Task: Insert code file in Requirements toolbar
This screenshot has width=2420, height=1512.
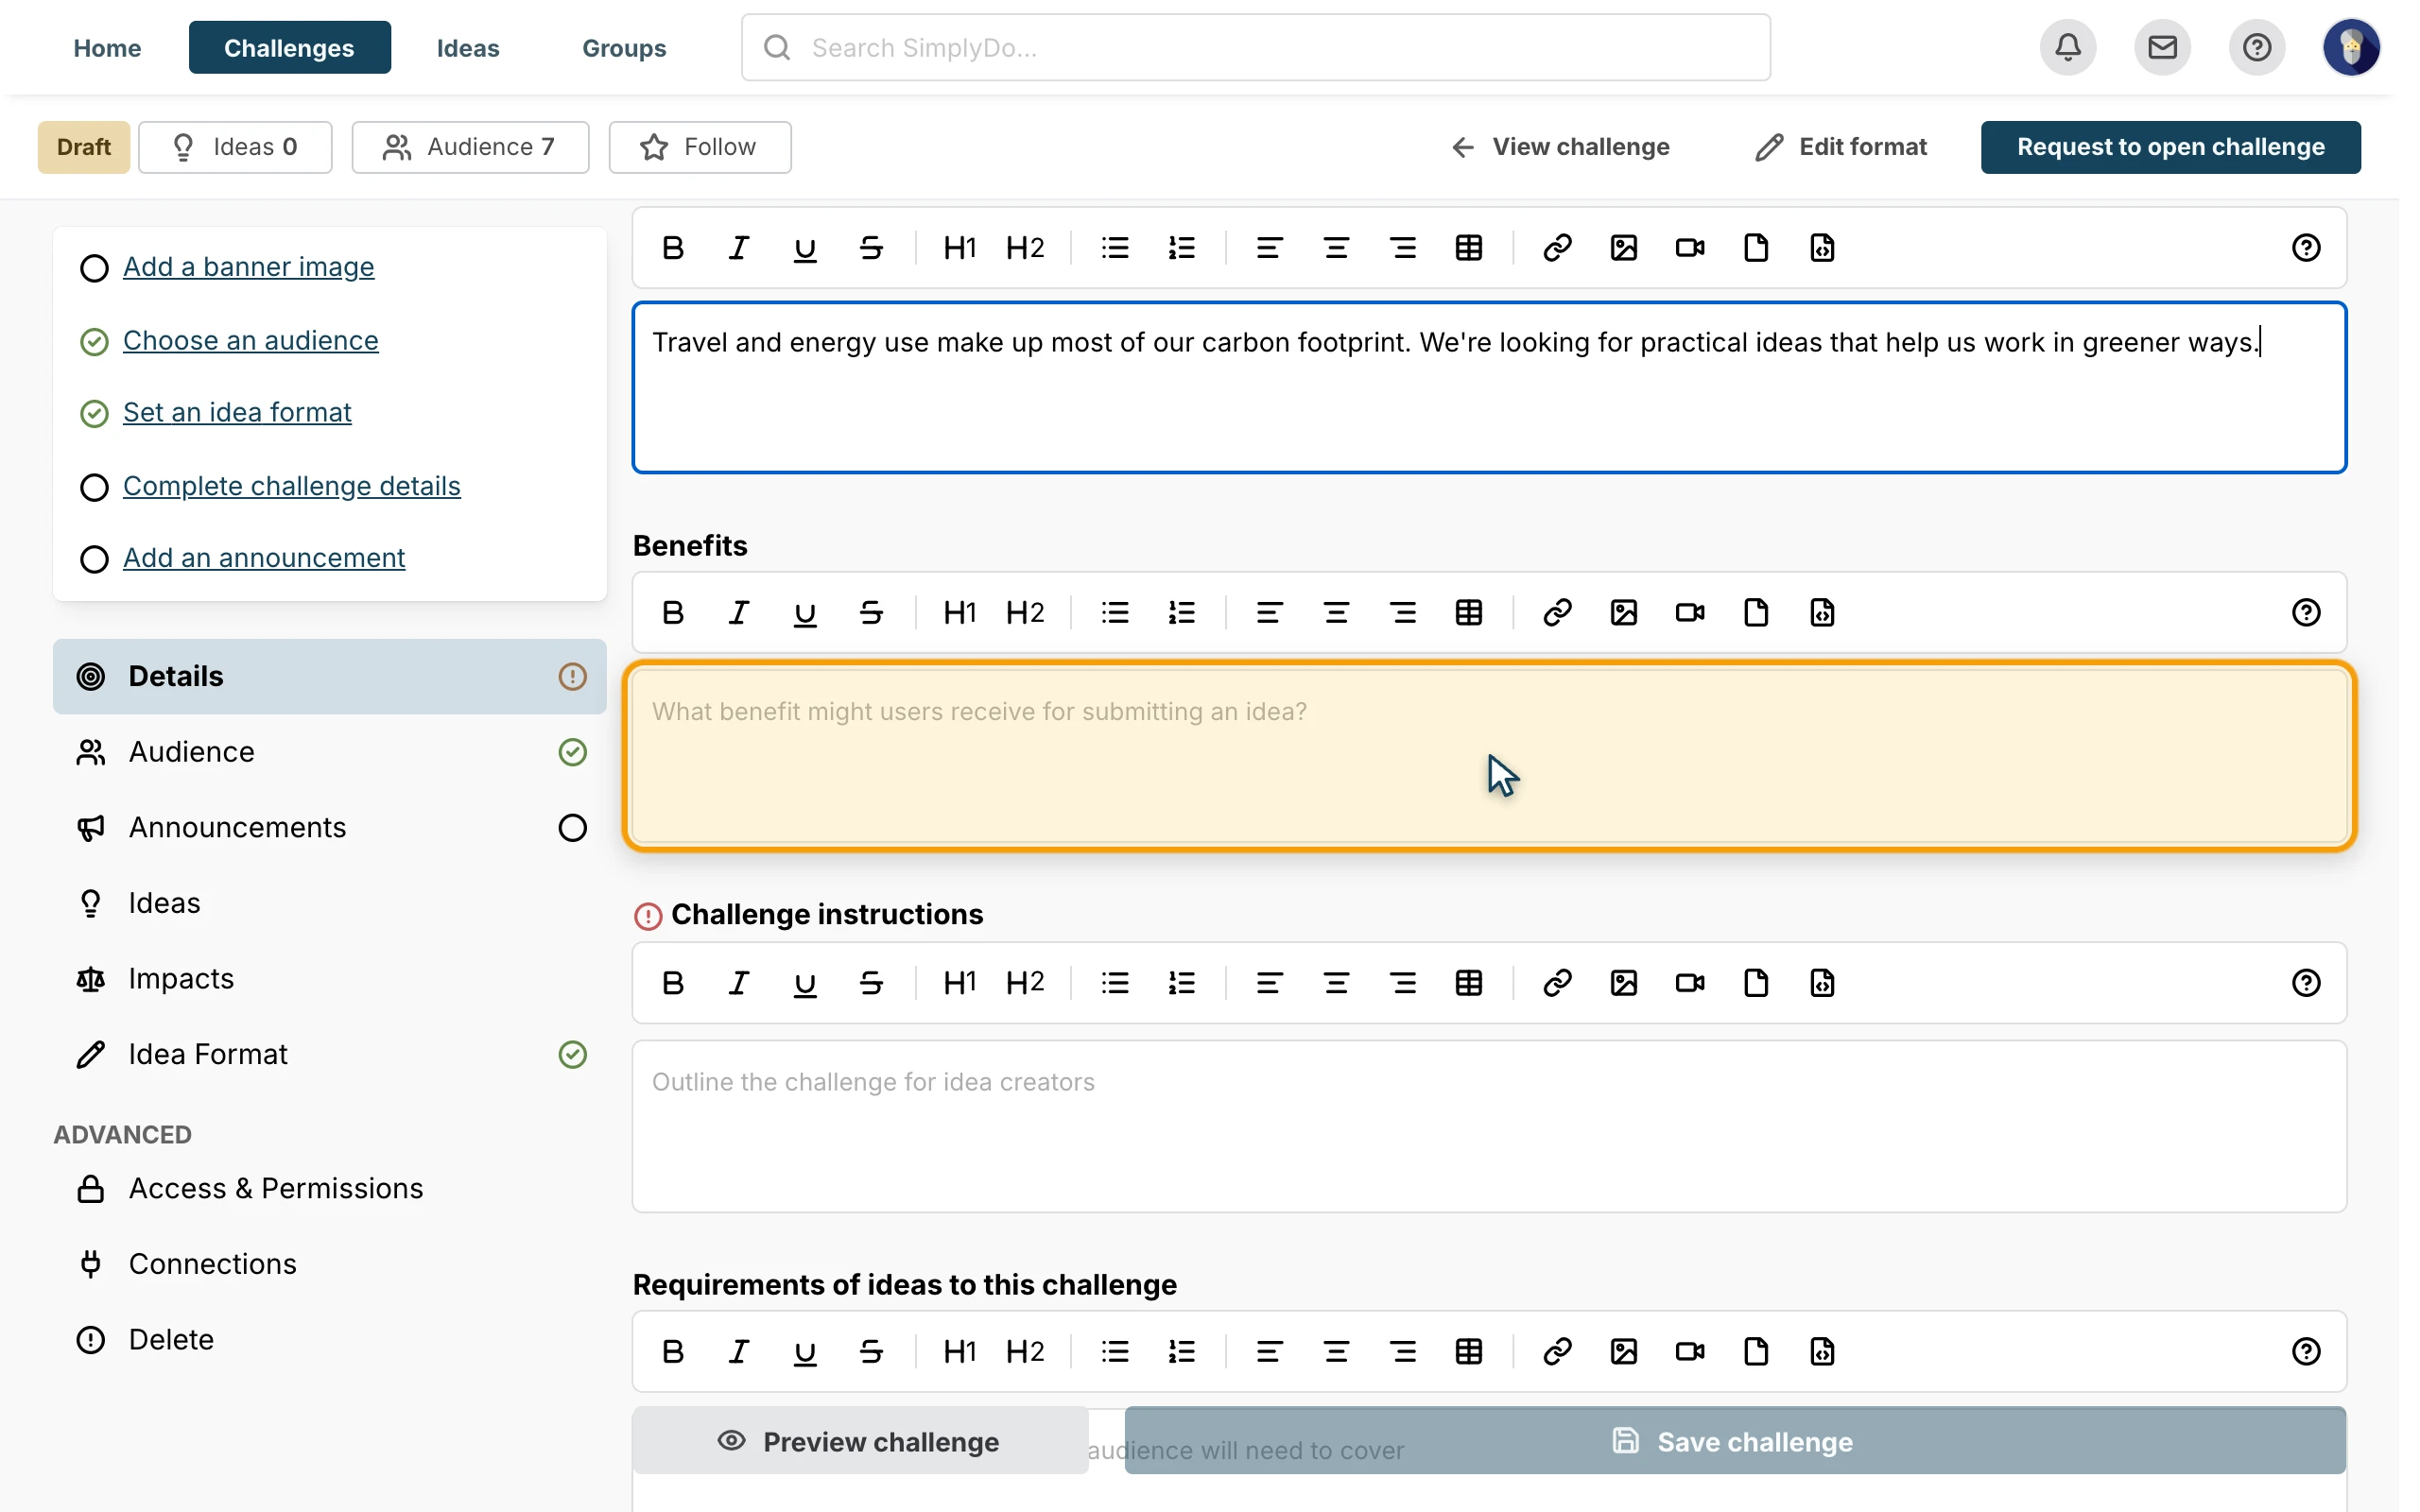Action: pos(1822,1352)
